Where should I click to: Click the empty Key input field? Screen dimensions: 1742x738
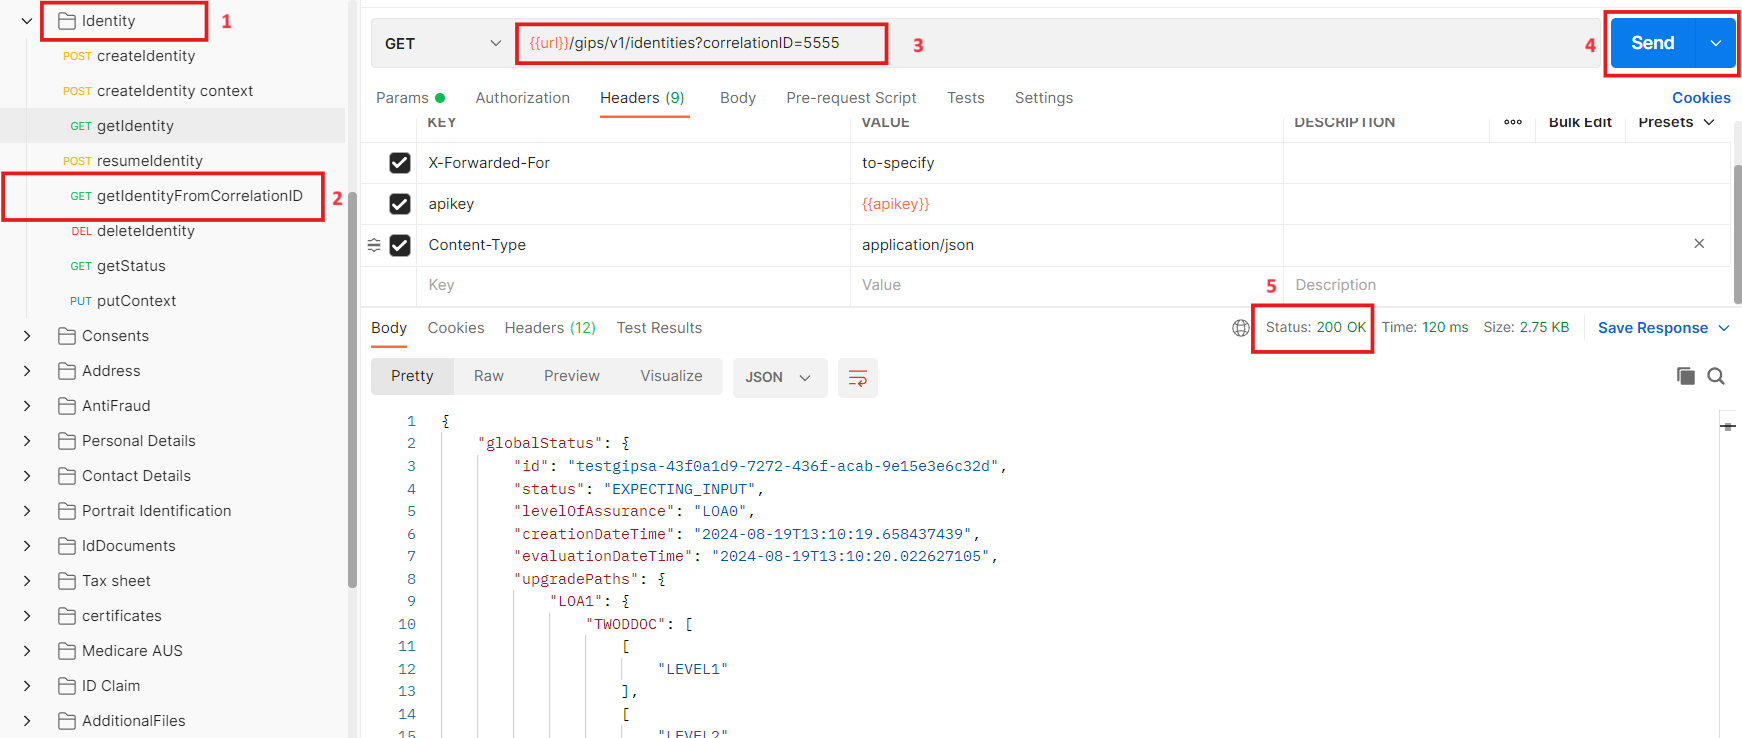coord(633,285)
